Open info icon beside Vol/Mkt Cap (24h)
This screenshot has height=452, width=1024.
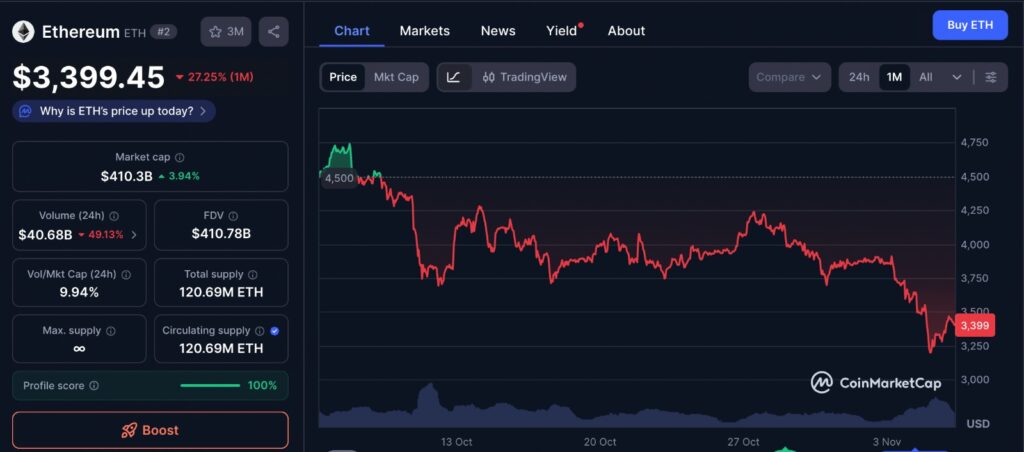tap(126, 275)
